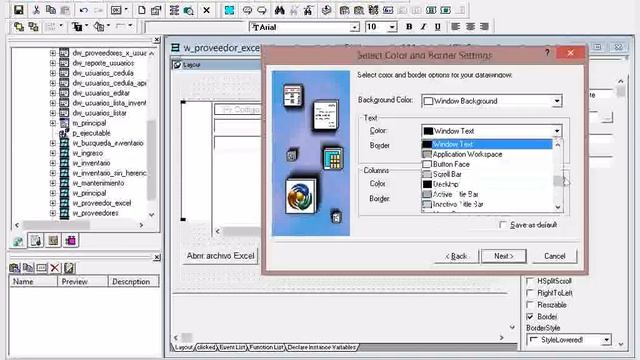
Task: Click the align right text icon
Action: 484,27
